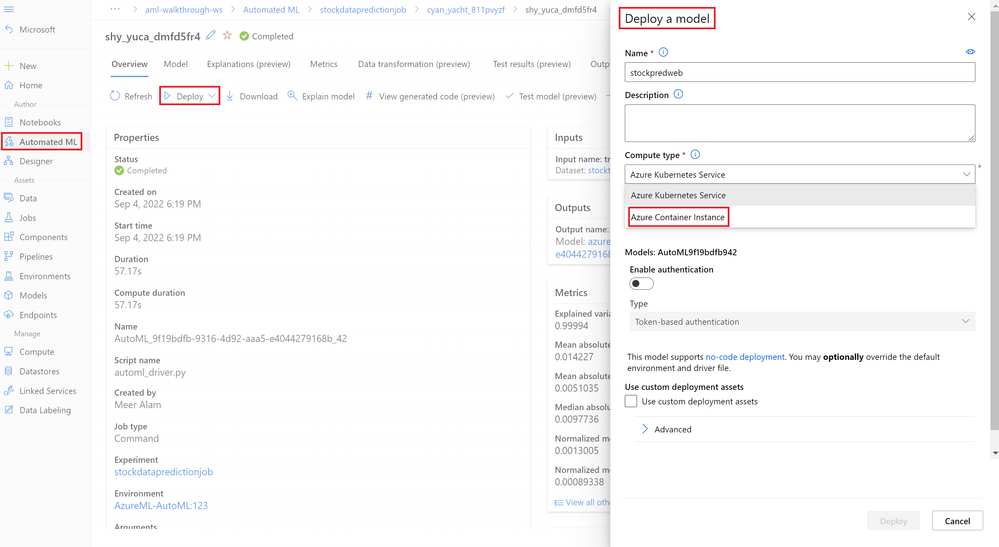Open the hamburger navigation menu icon
The width and height of the screenshot is (999, 547).
9,10
